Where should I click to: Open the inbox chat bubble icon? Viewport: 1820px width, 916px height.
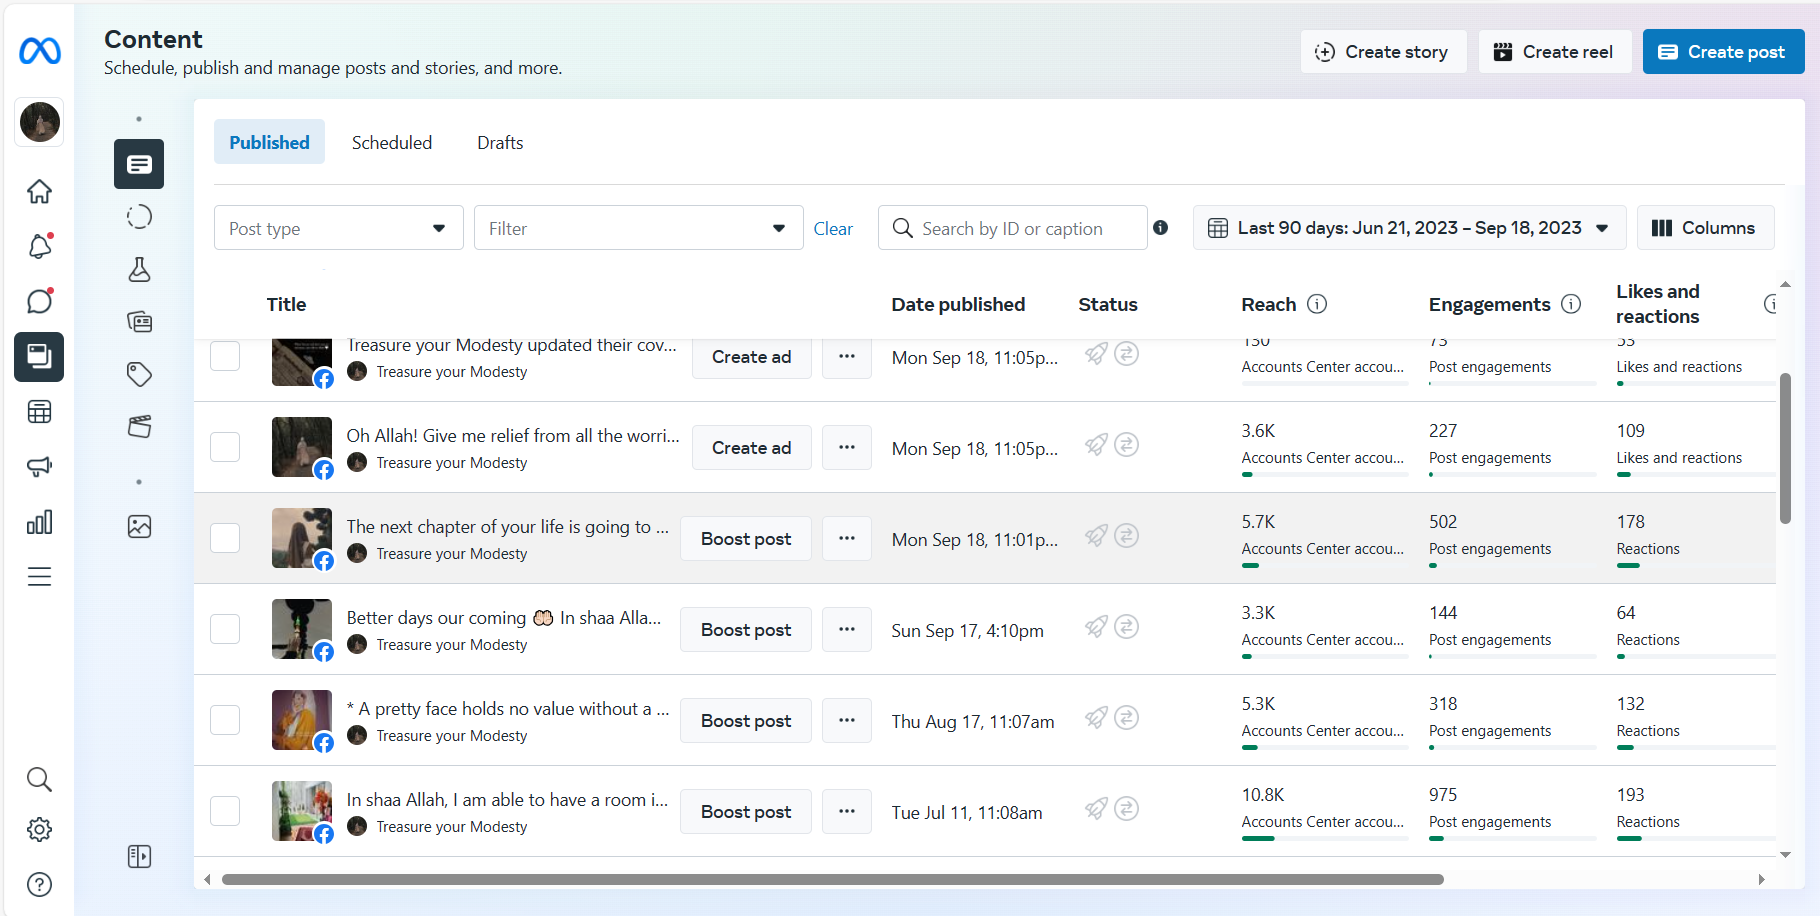39,301
